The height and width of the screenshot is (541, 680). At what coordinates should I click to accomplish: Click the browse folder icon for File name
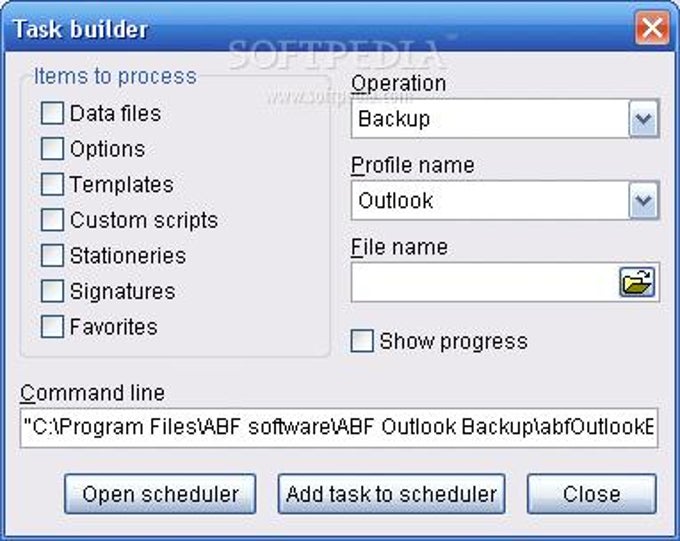[x=638, y=283]
